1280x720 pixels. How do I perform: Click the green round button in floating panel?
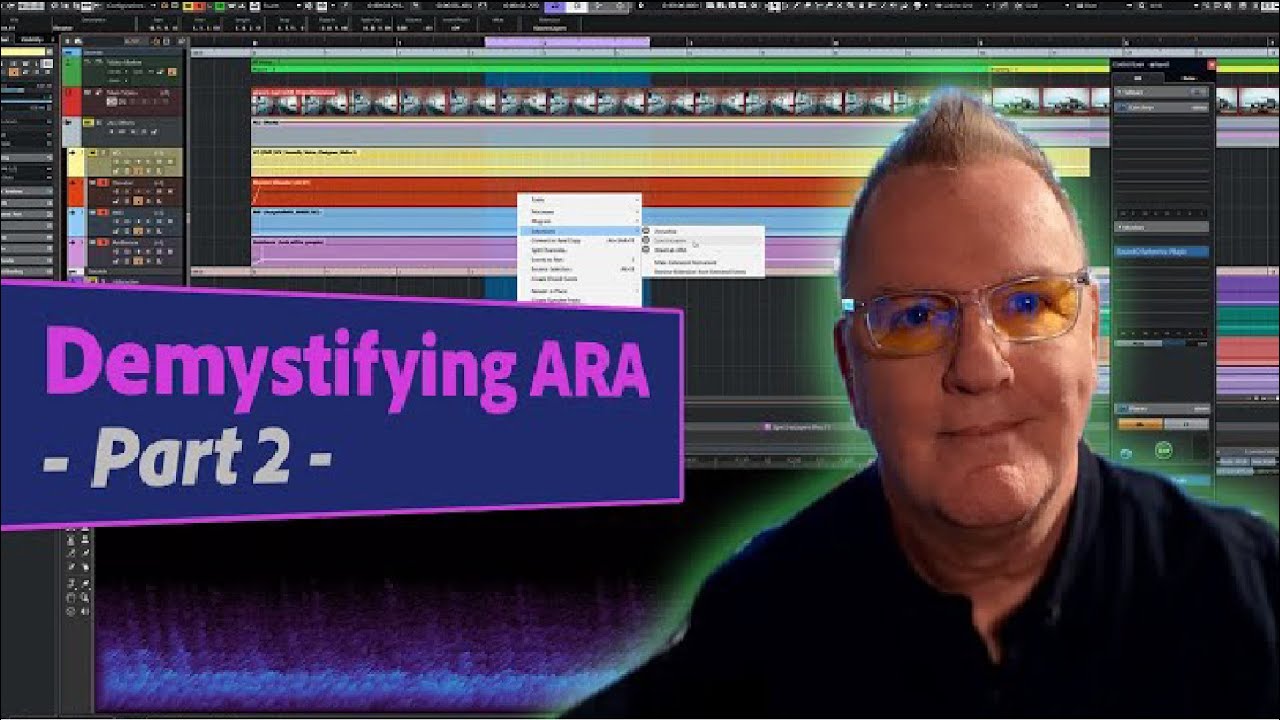pos(1163,451)
